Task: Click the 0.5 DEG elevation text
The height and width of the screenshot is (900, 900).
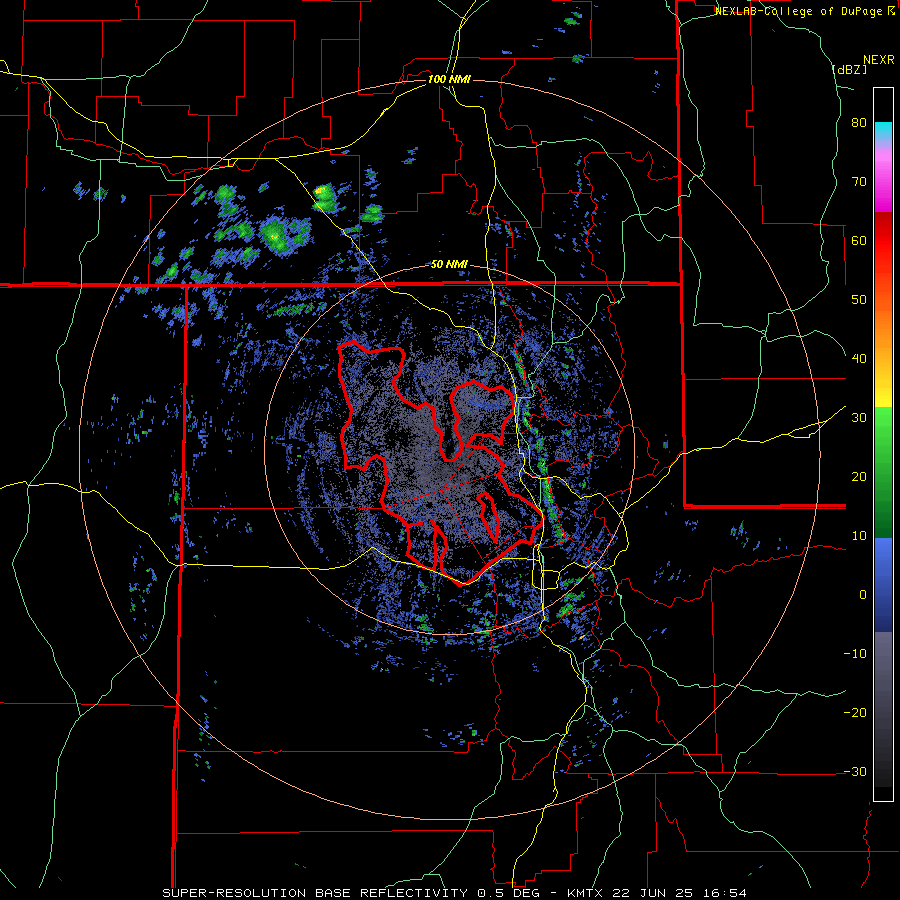Action: [512, 893]
